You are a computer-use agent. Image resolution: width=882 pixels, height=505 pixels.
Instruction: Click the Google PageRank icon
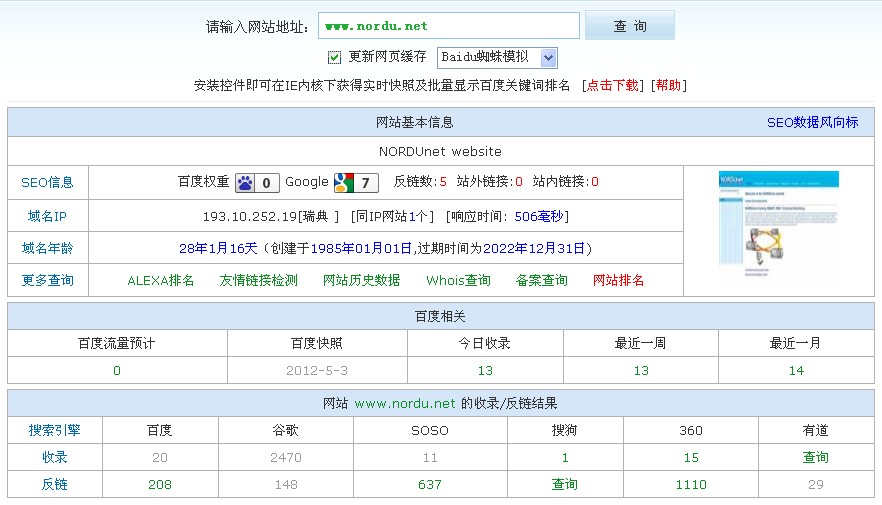click(356, 183)
